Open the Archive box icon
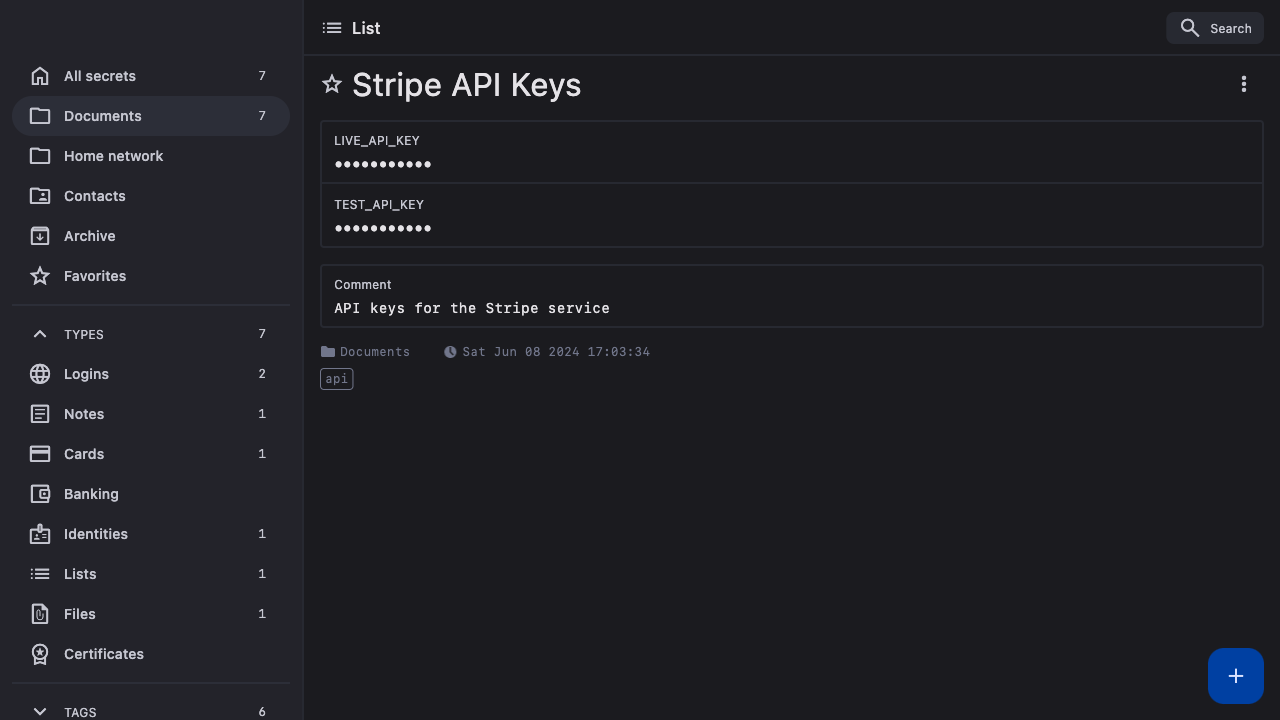Viewport: 1280px width, 720px height. [x=40, y=236]
